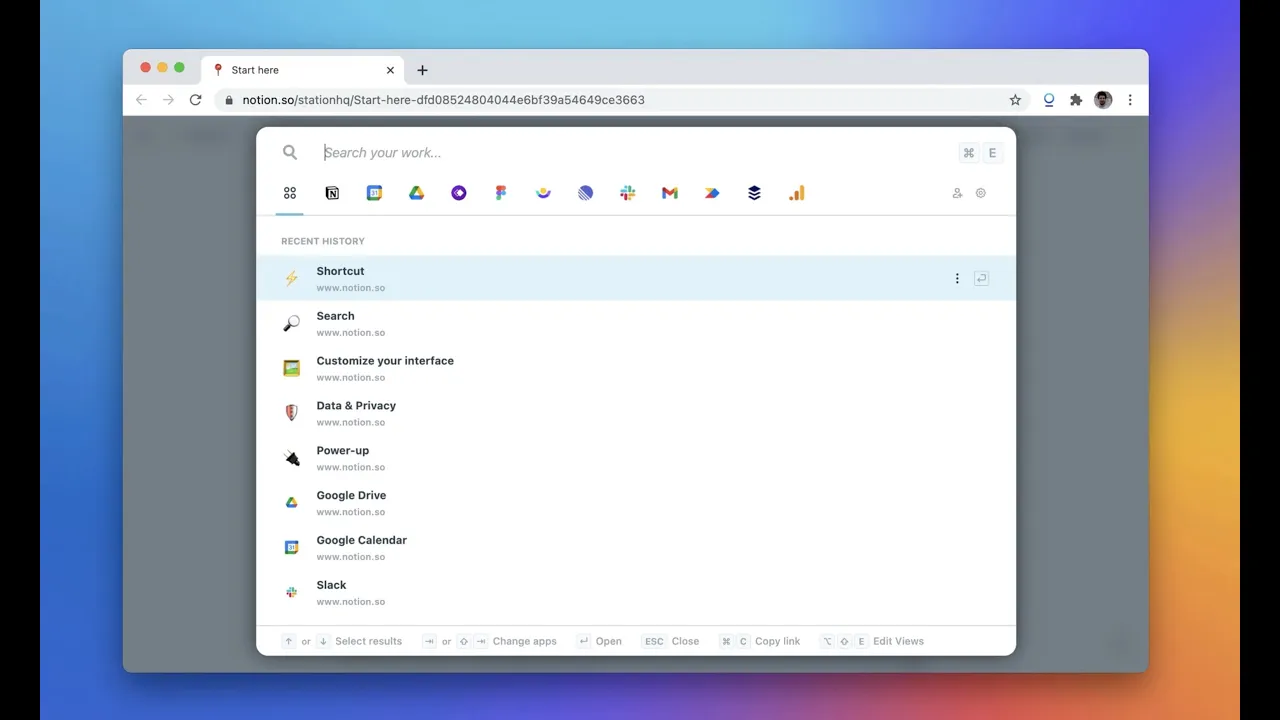The height and width of the screenshot is (720, 1280).
Task: Click the notion.so address bar
Action: (620, 100)
